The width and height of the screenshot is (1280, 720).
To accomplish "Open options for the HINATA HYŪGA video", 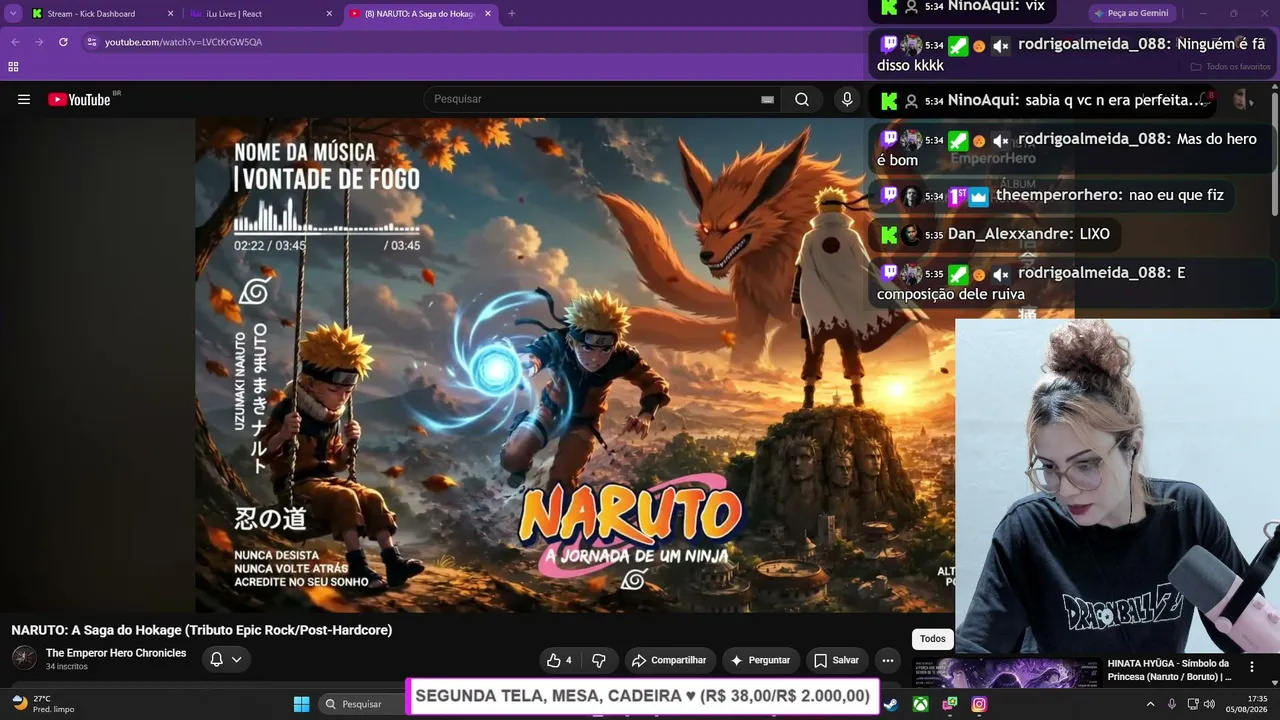I will pos(1251,666).
